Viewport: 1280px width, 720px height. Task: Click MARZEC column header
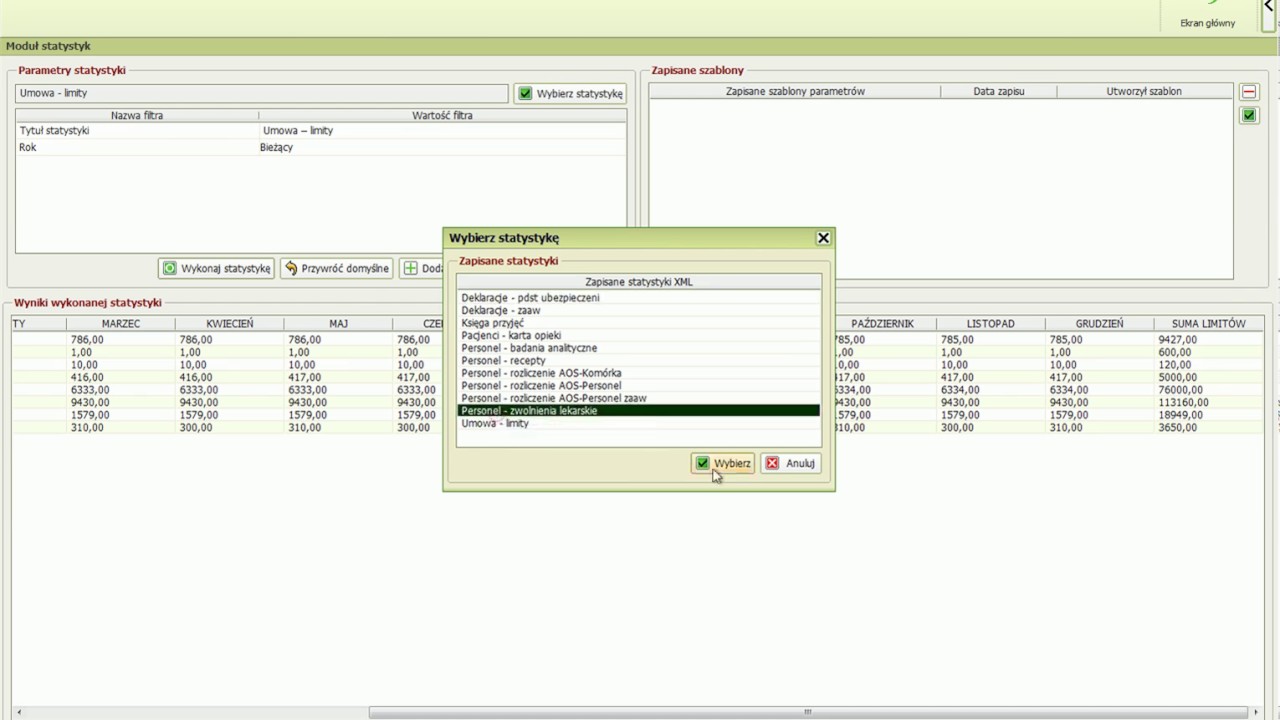click(x=121, y=324)
